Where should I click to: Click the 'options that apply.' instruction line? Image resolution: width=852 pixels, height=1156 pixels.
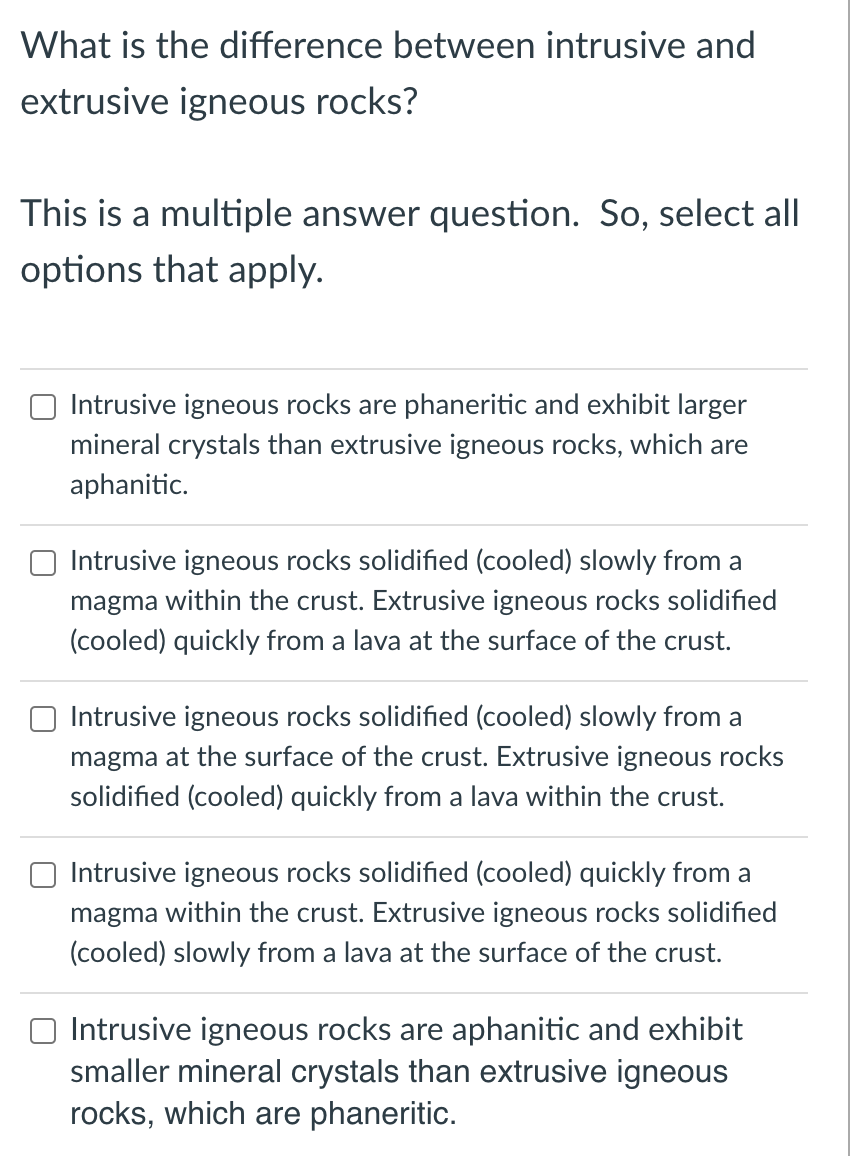172,270
